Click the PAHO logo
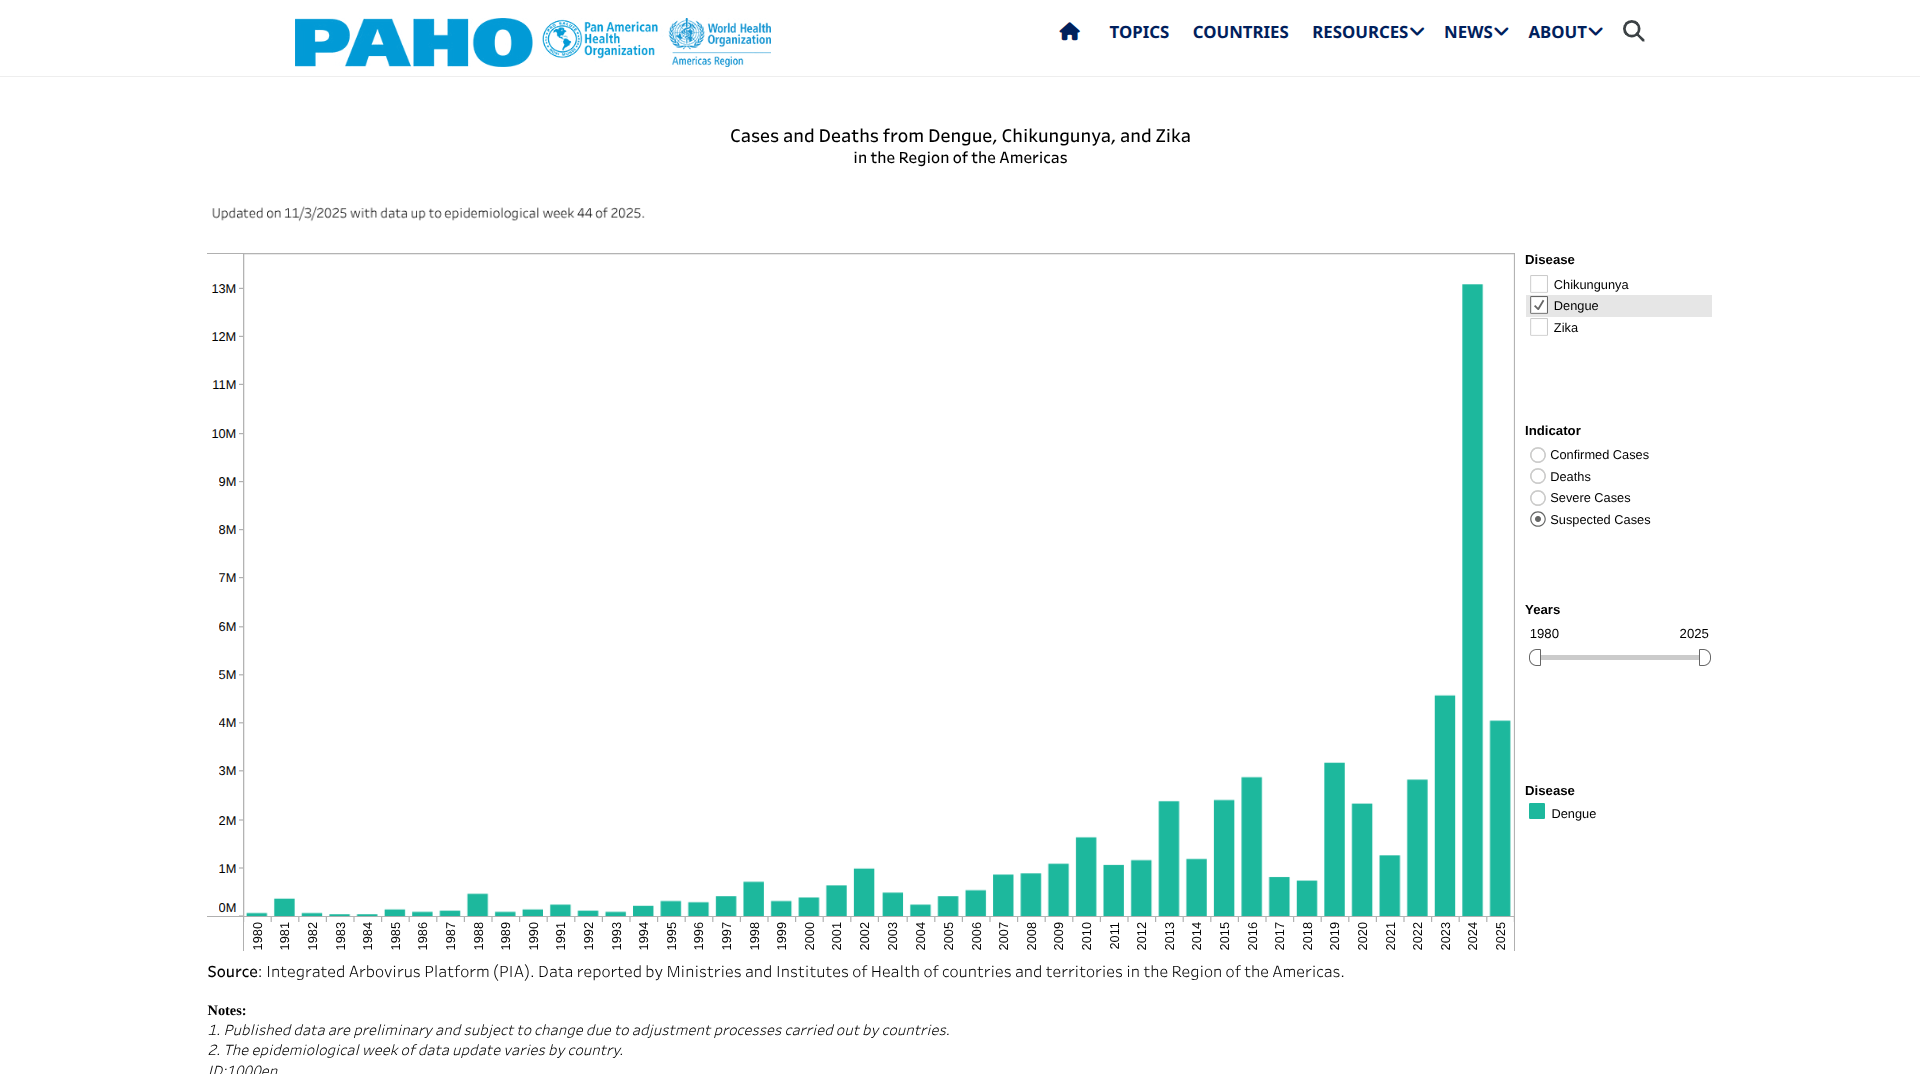This screenshot has height=1080, width=1920. tap(413, 42)
